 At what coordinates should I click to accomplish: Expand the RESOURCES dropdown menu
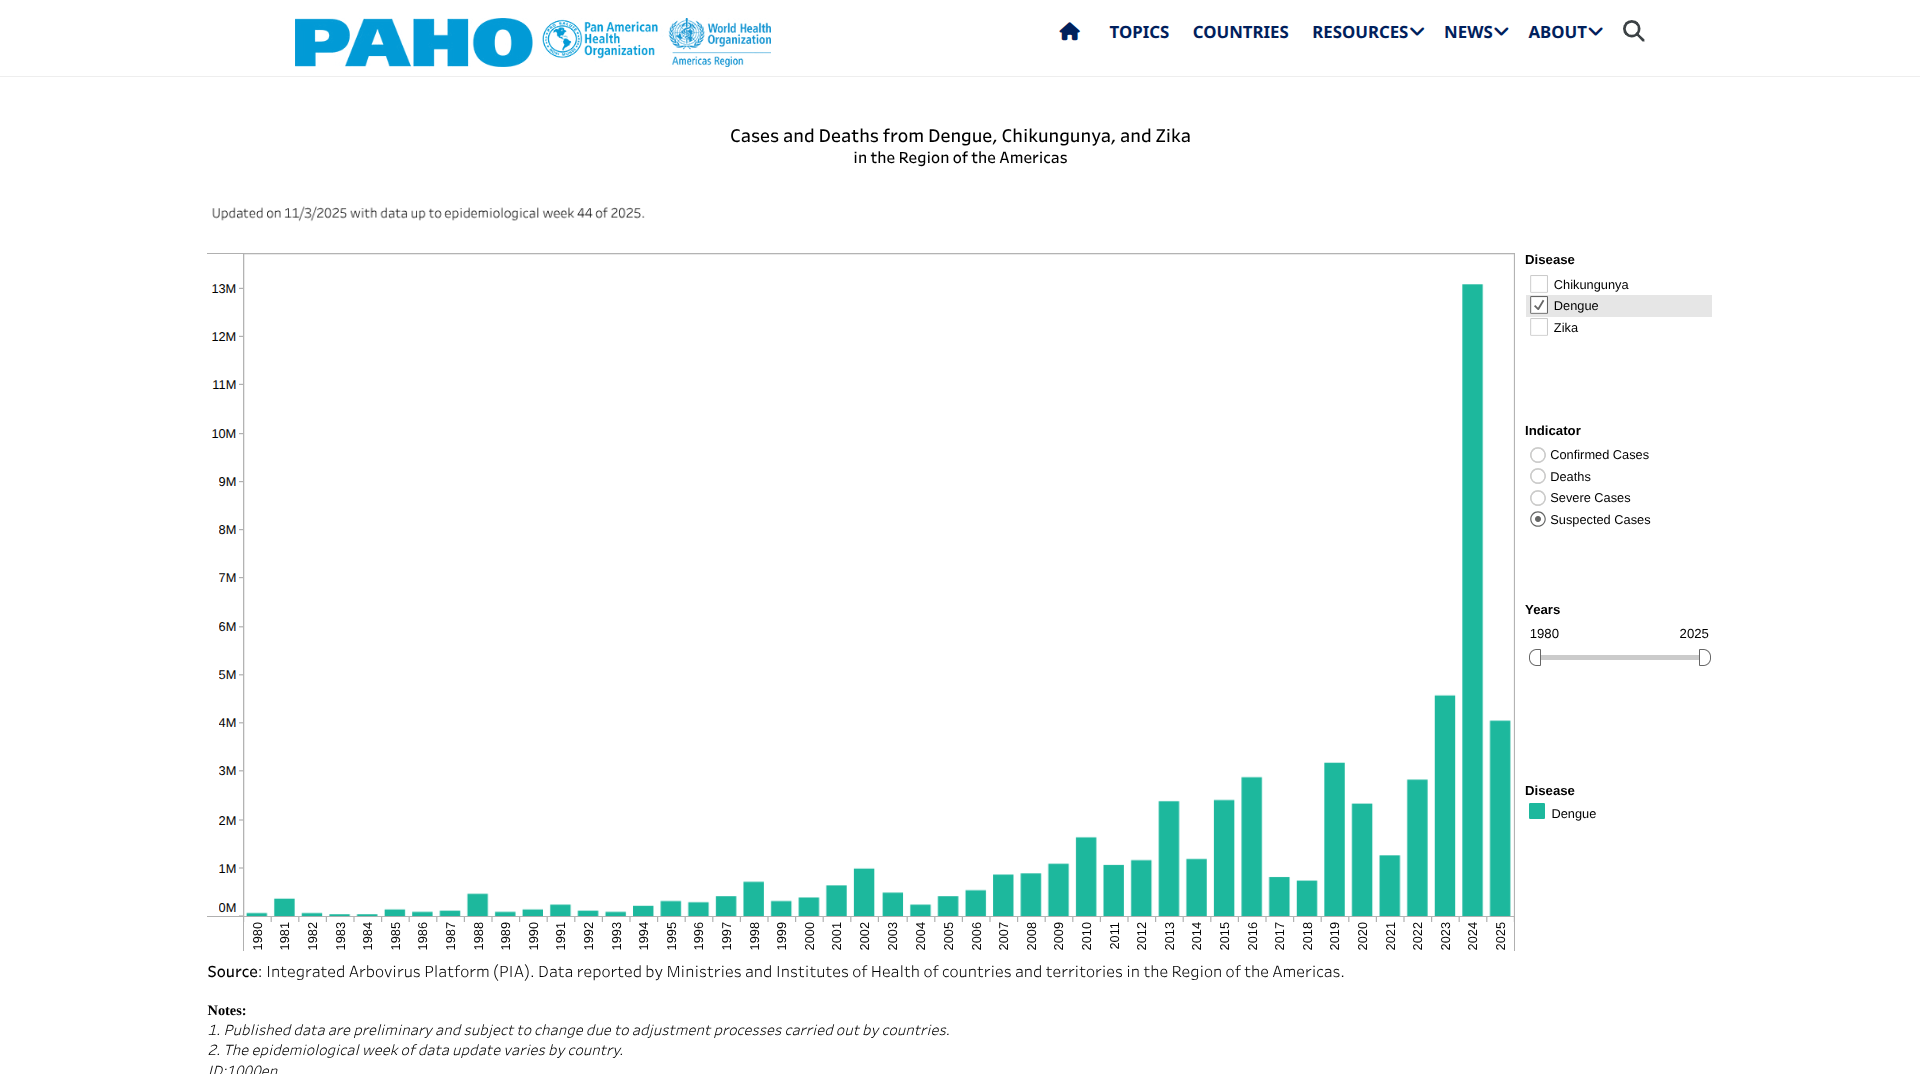(1366, 32)
